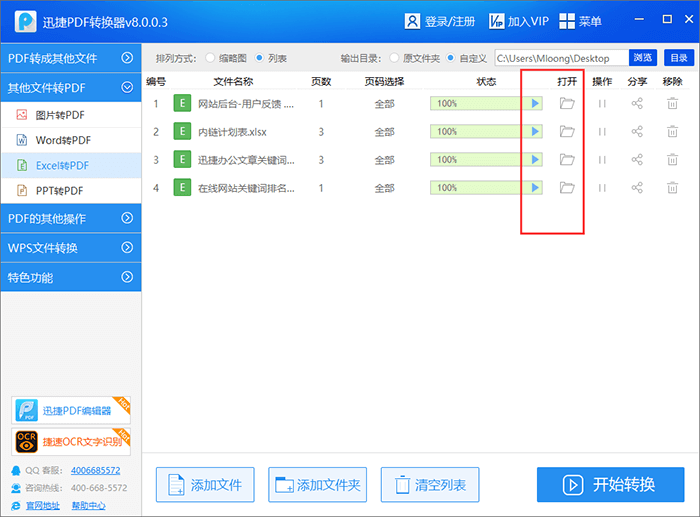Remove 网站后台-用户反馈 from the list
Viewport: 700px width, 517px height.
[672, 104]
